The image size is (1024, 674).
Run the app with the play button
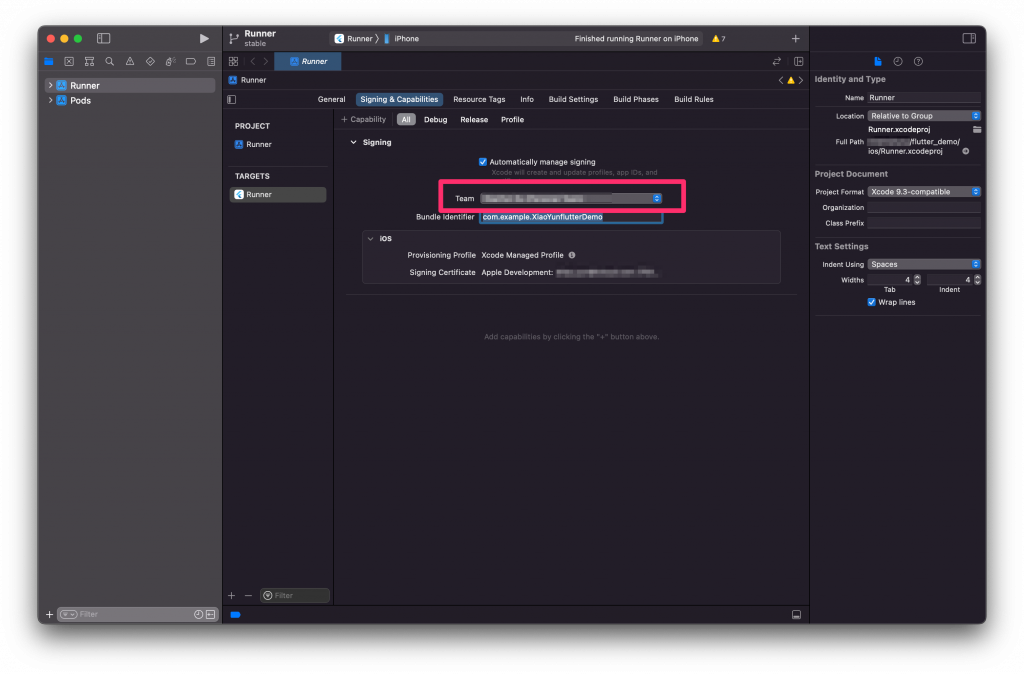[x=204, y=39]
